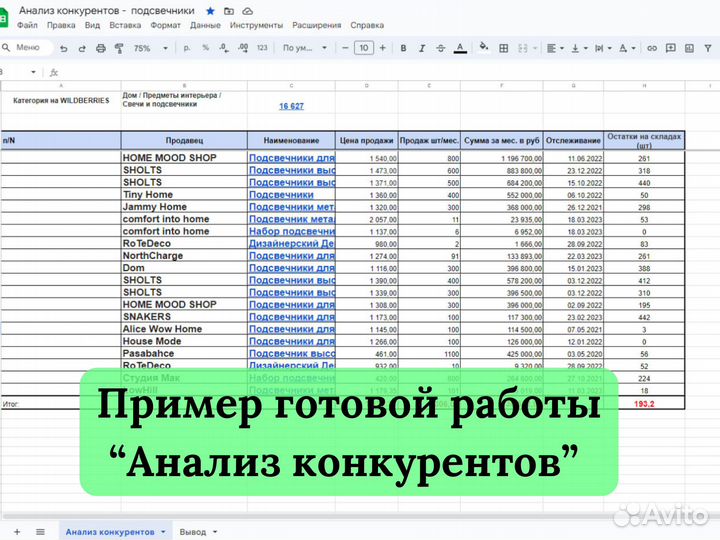The width and height of the screenshot is (720, 540).
Task: Open text wrapping dropdown
Action: point(603,48)
